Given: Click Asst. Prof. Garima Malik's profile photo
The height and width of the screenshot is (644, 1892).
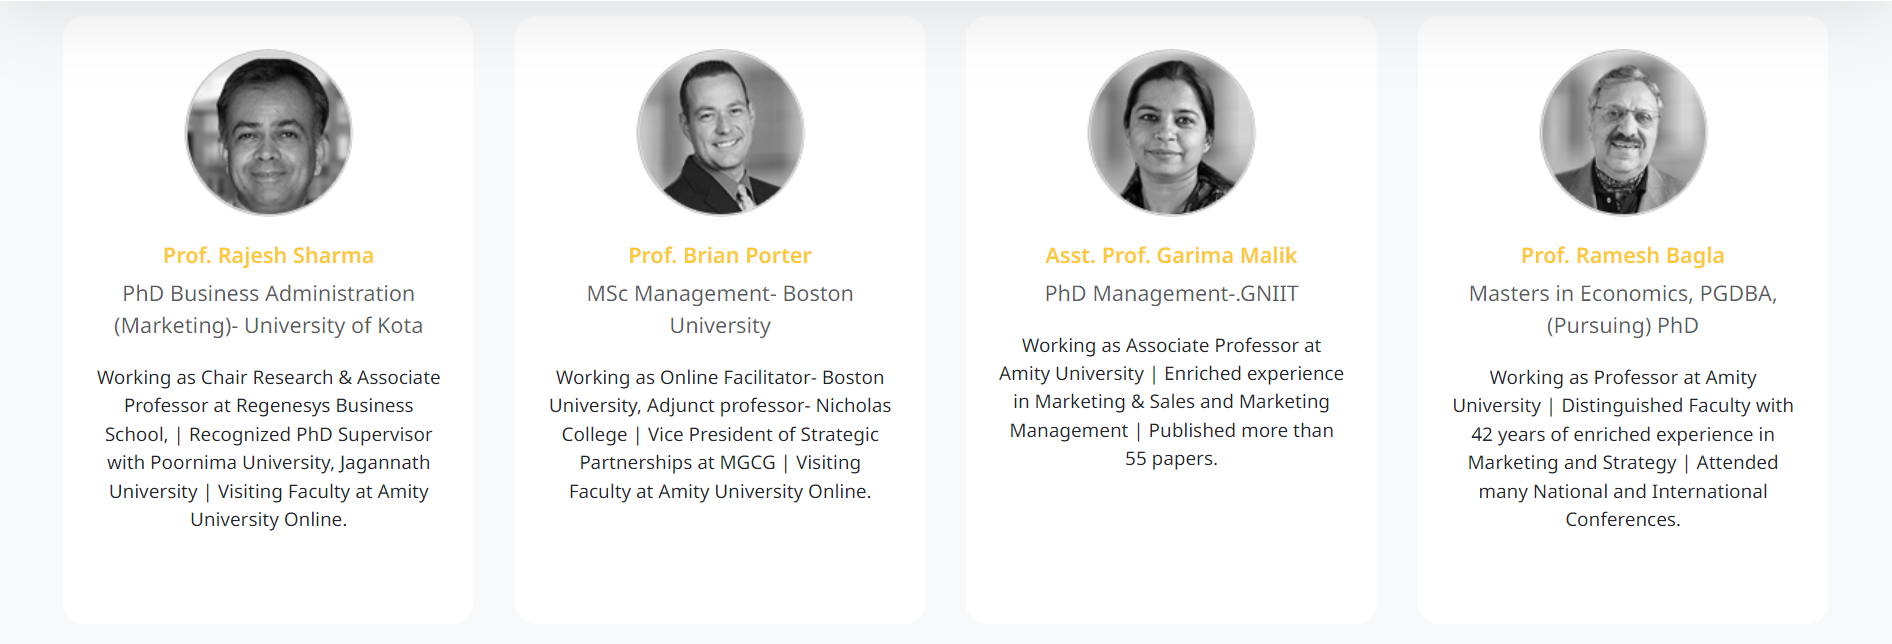Looking at the screenshot, I should [x=1171, y=132].
